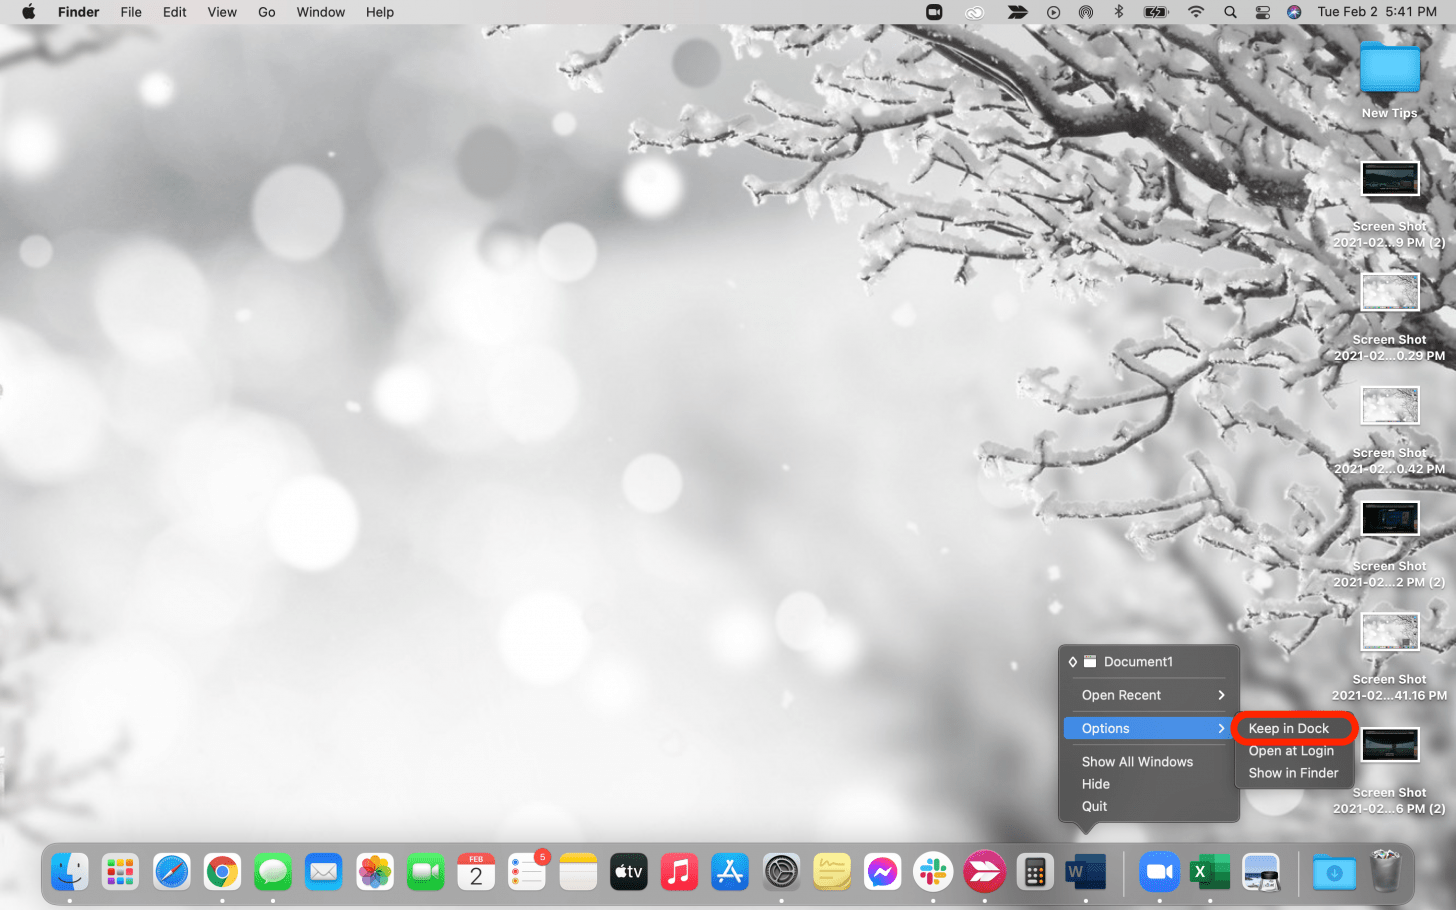1456x910 pixels.
Task: Launch Spotlight search from the menu bar
Action: [1229, 12]
